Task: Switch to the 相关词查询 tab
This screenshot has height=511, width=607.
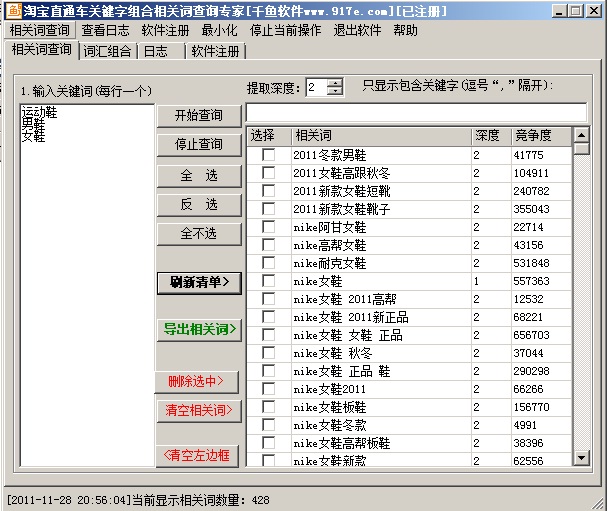Action: click(41, 50)
